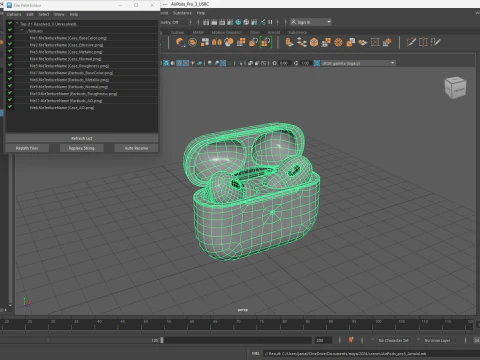The width and height of the screenshot is (480, 360).
Task: Click the Insert Edge Loop shelf icon
Action: 423,42
